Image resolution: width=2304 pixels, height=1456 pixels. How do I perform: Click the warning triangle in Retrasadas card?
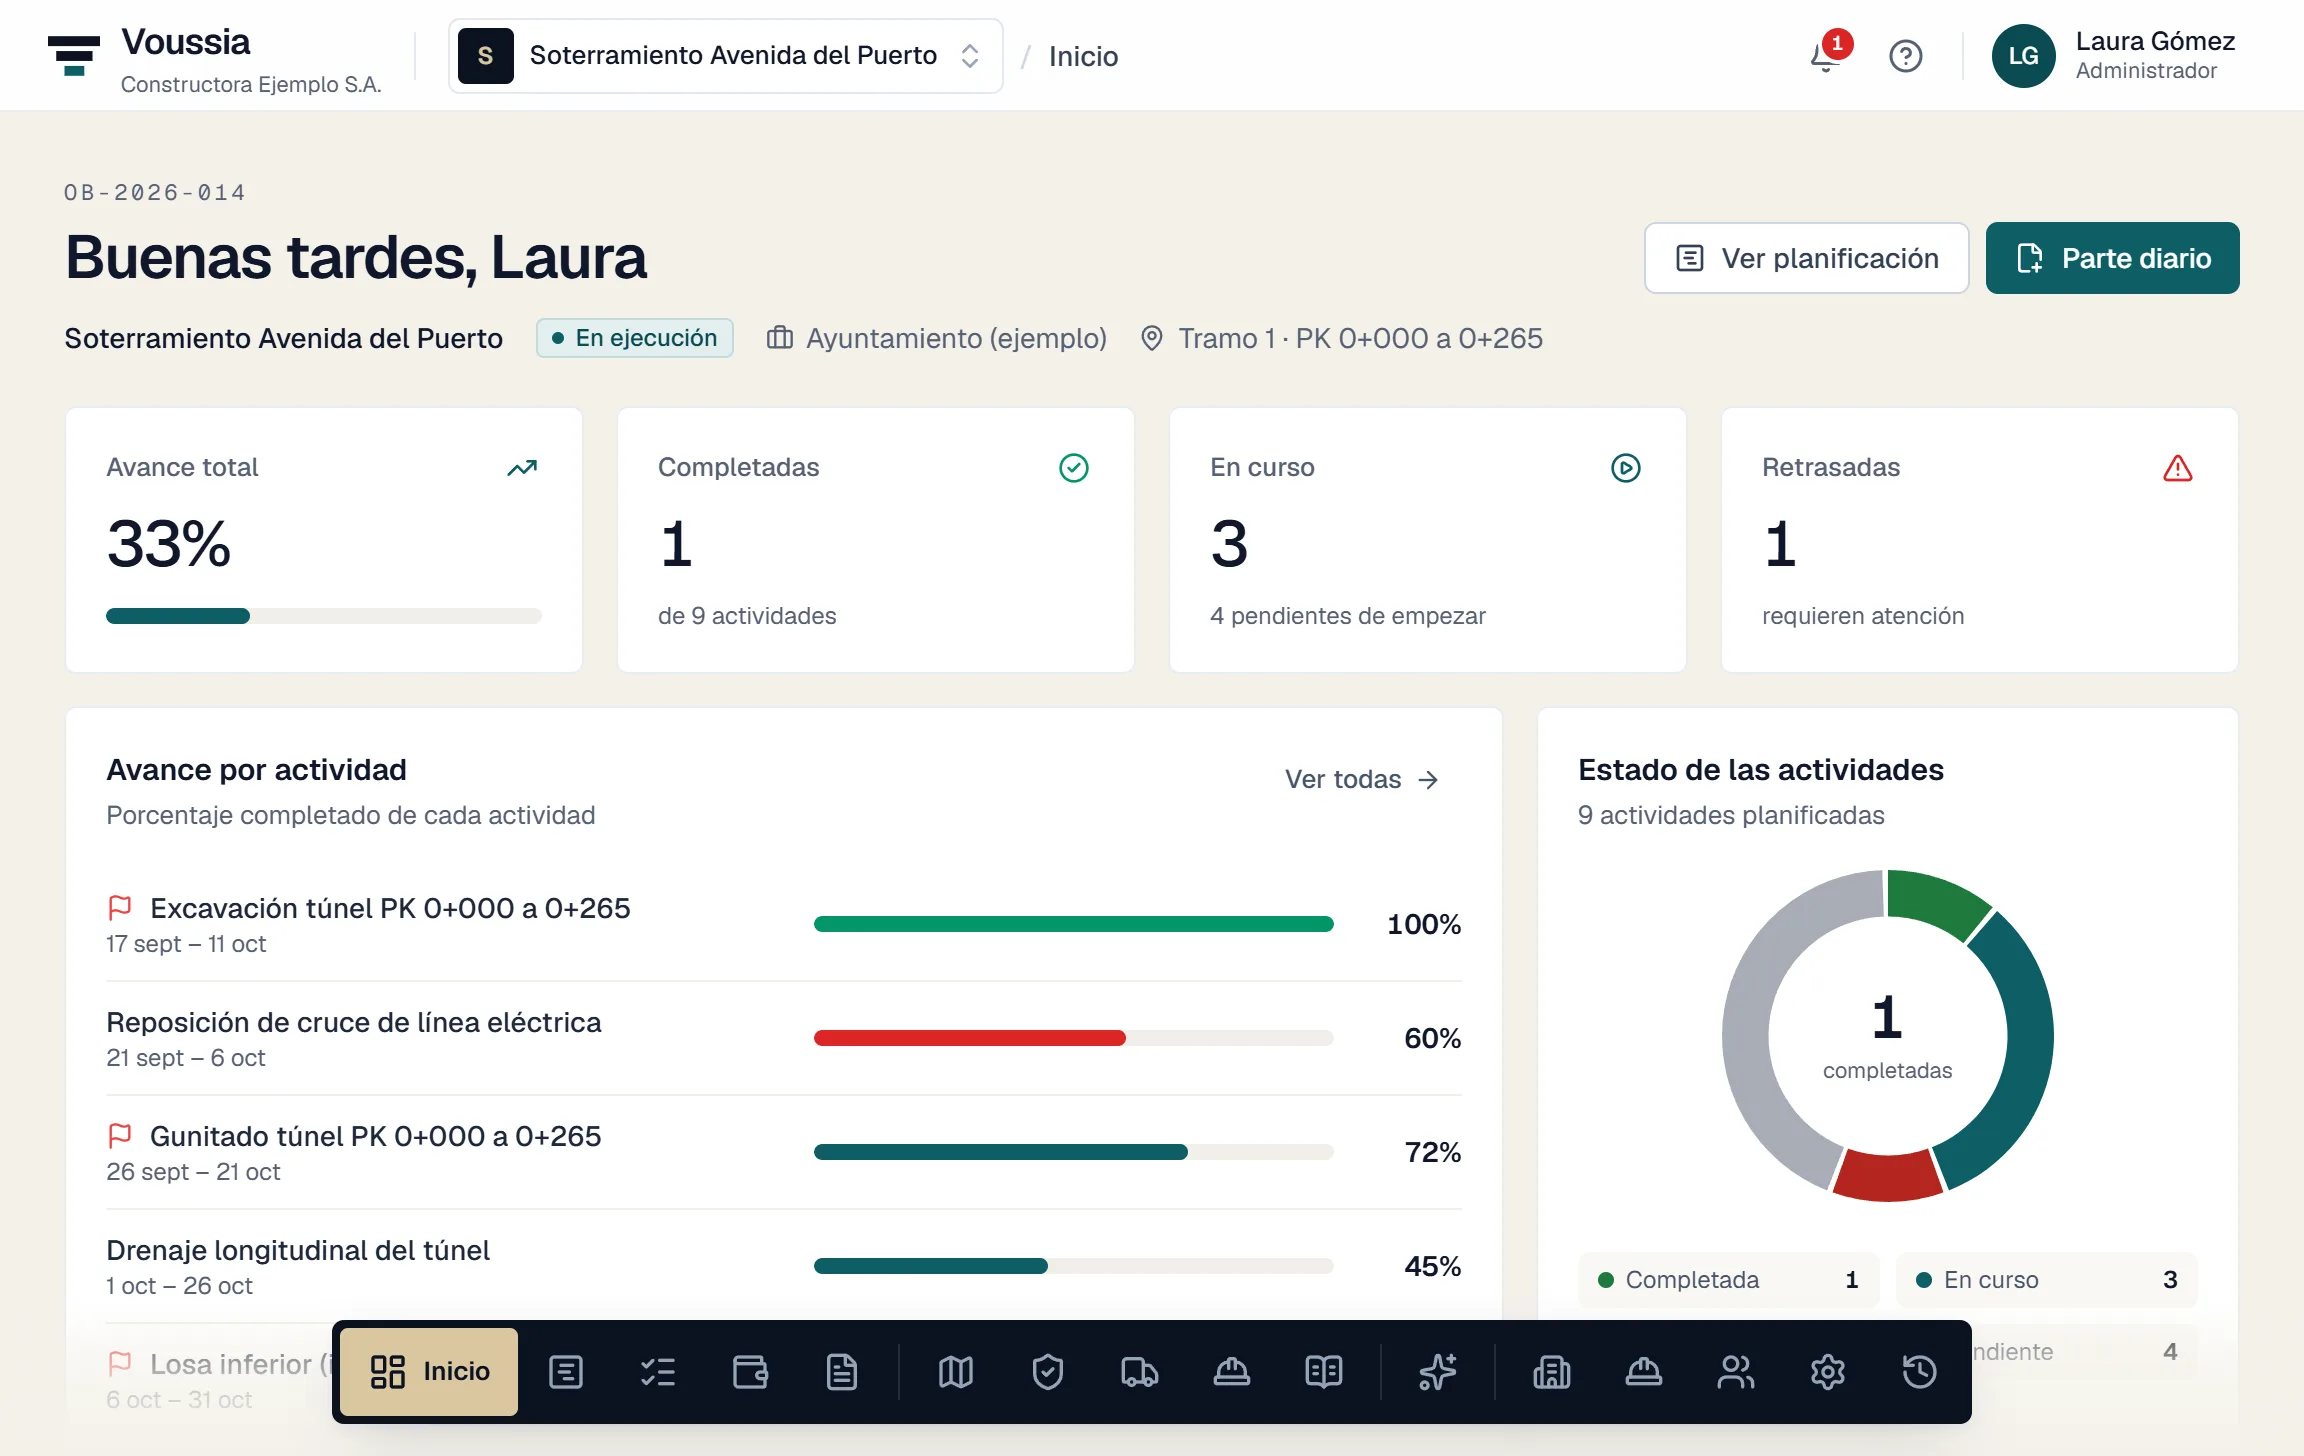(2178, 468)
